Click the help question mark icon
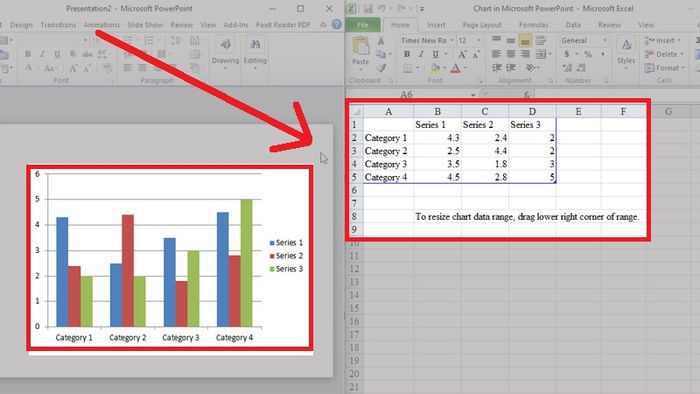 (337, 25)
